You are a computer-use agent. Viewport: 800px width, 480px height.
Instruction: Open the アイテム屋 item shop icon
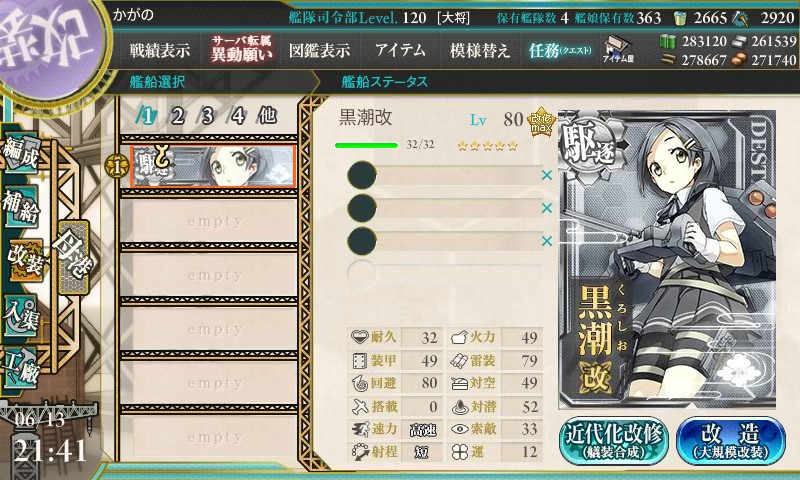point(618,49)
